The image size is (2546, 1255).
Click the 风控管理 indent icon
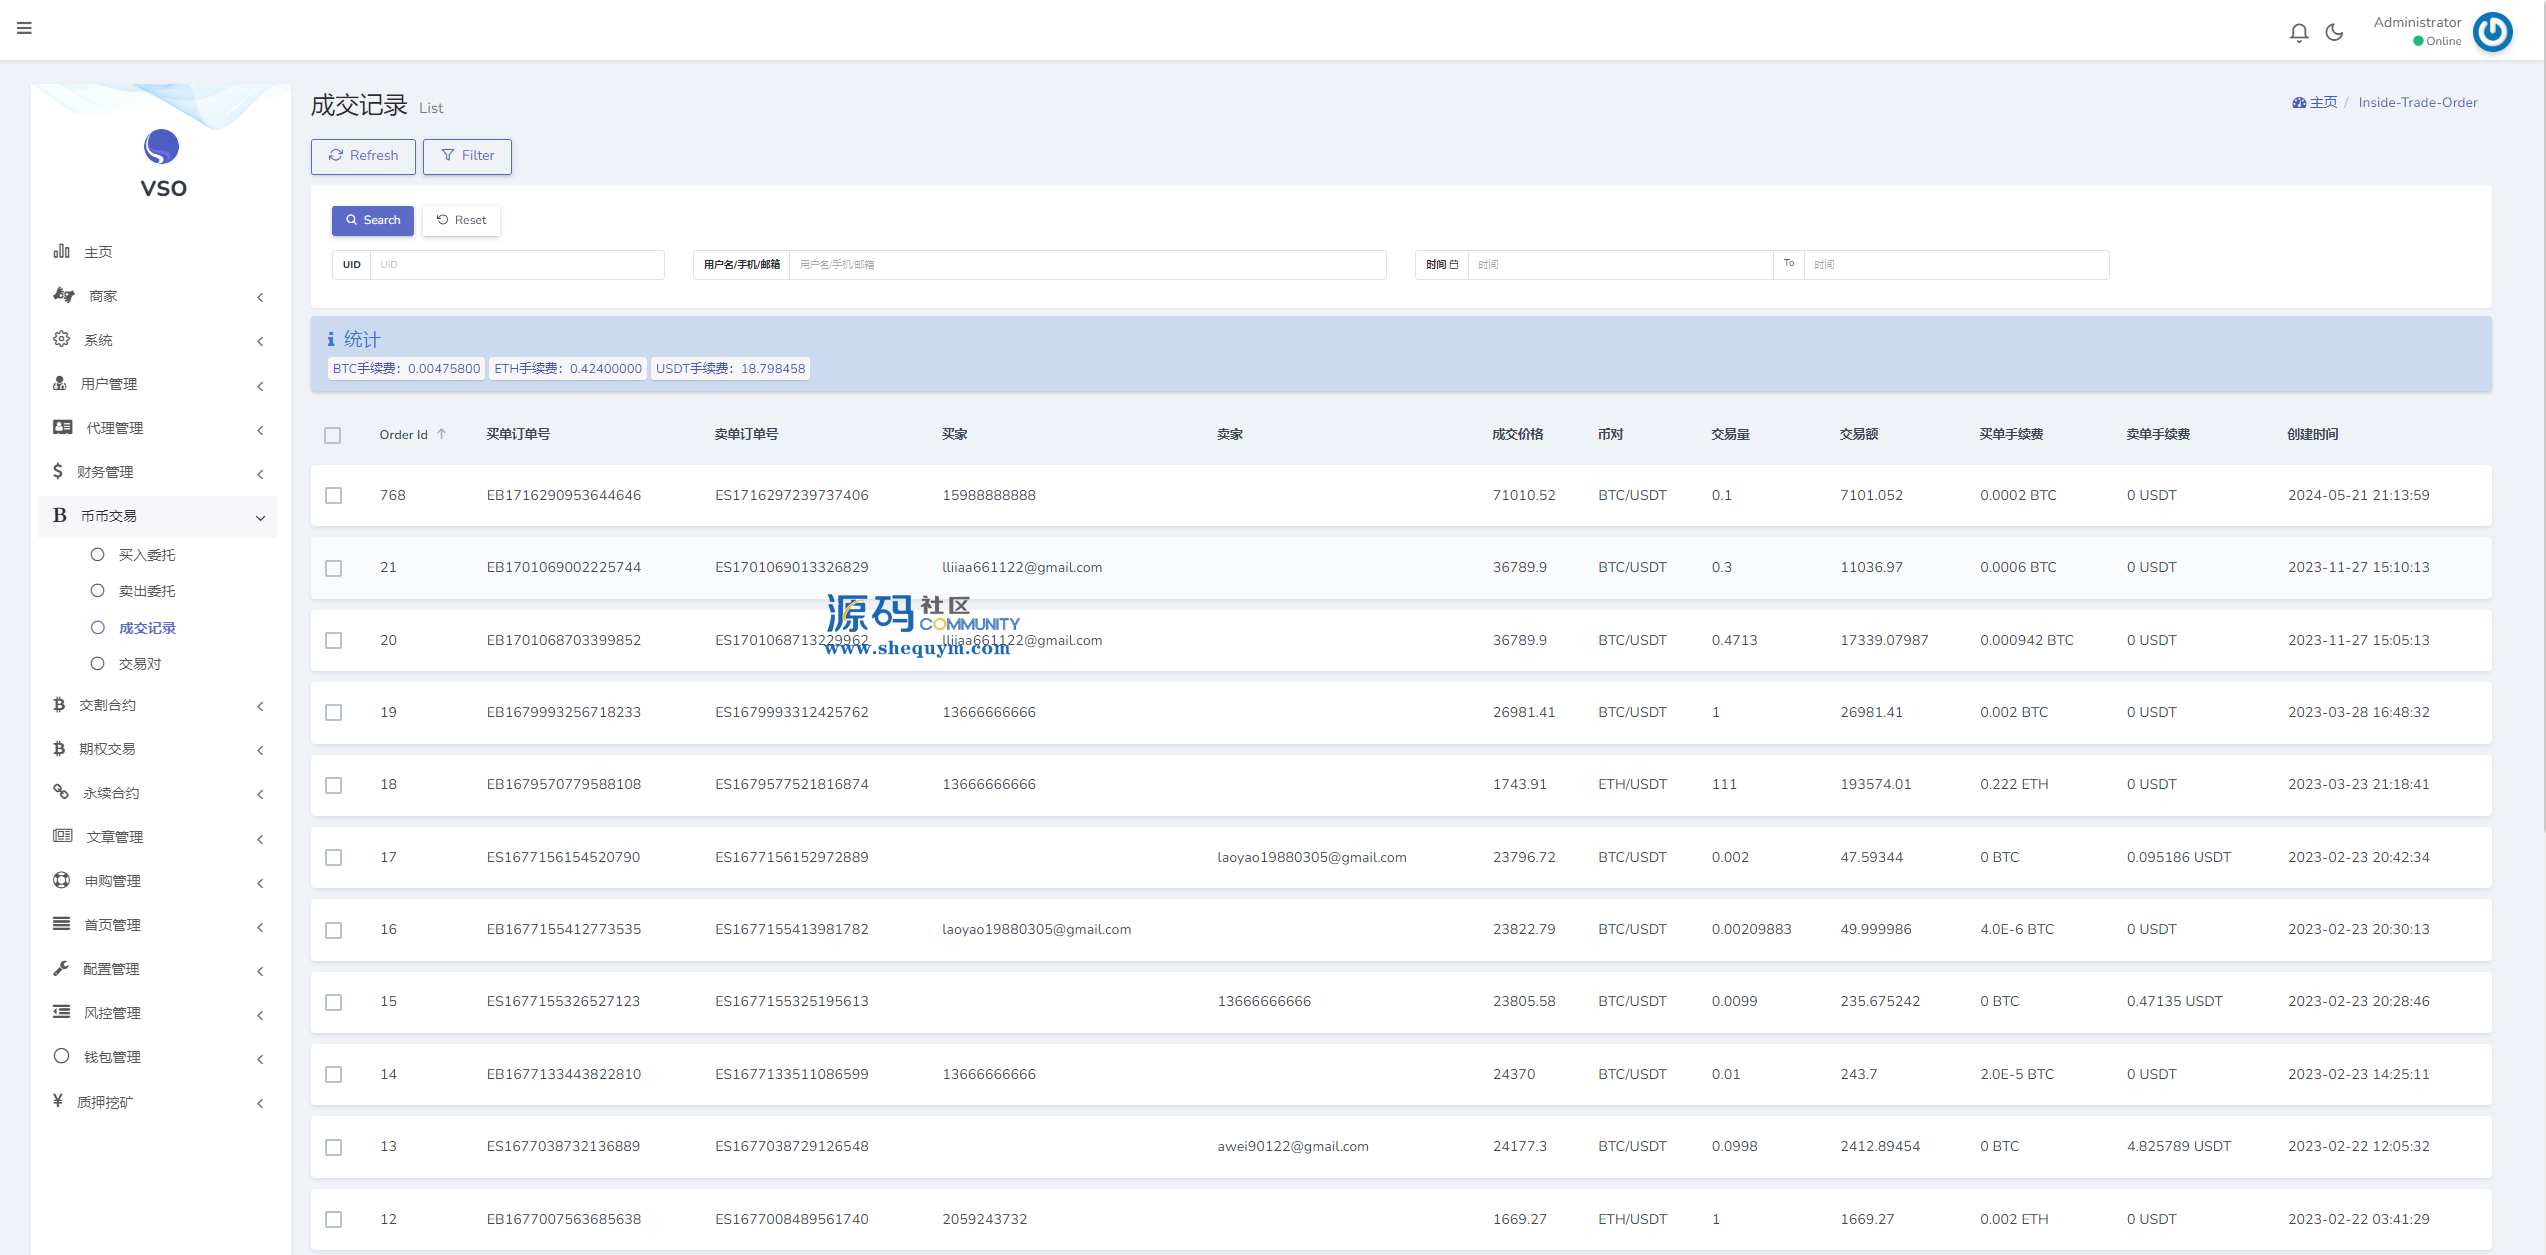62,1012
